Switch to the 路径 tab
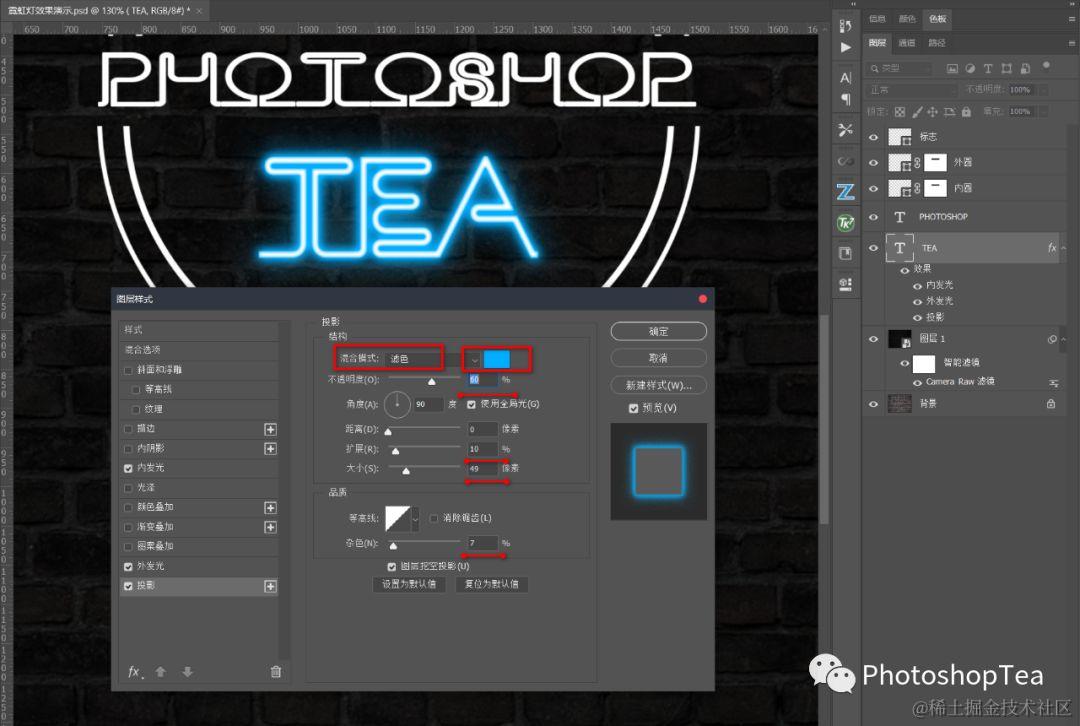Viewport: 1080px width, 726px height. click(x=937, y=43)
